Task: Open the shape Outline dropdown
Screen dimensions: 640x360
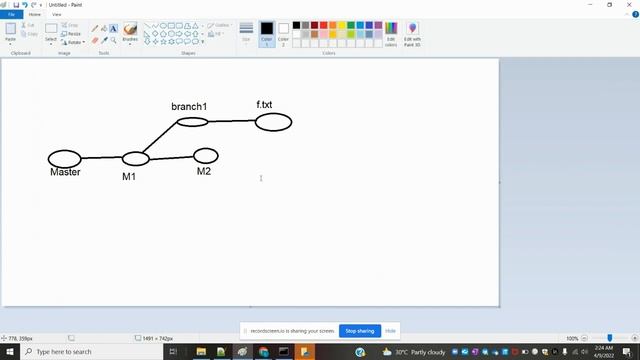Action: 220,25
